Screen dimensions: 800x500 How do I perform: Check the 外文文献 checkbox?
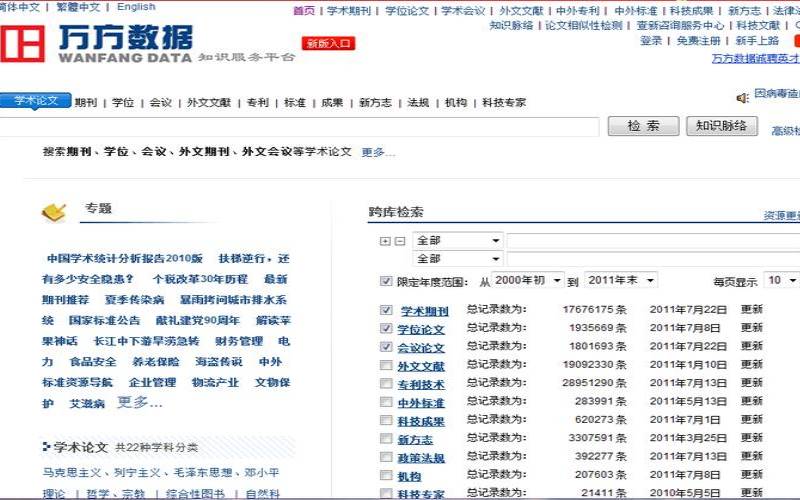coord(386,365)
